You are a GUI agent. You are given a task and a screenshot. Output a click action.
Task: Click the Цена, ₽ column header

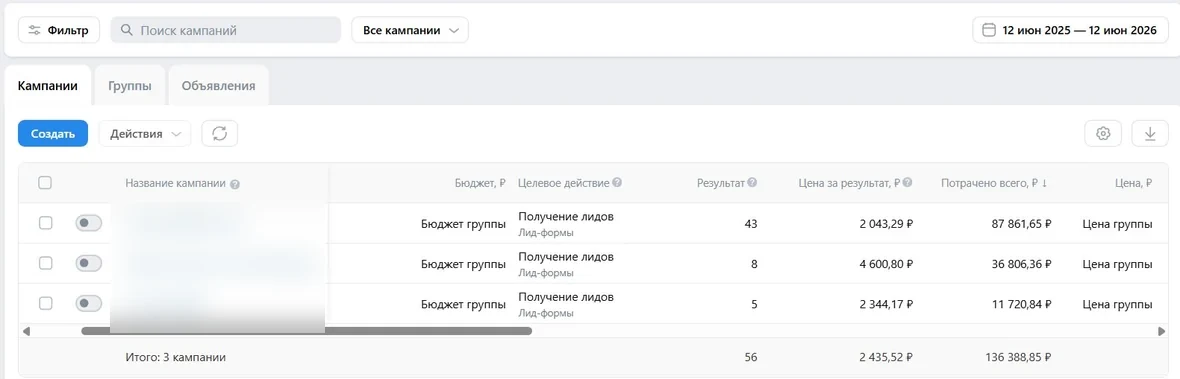[x=1133, y=183]
